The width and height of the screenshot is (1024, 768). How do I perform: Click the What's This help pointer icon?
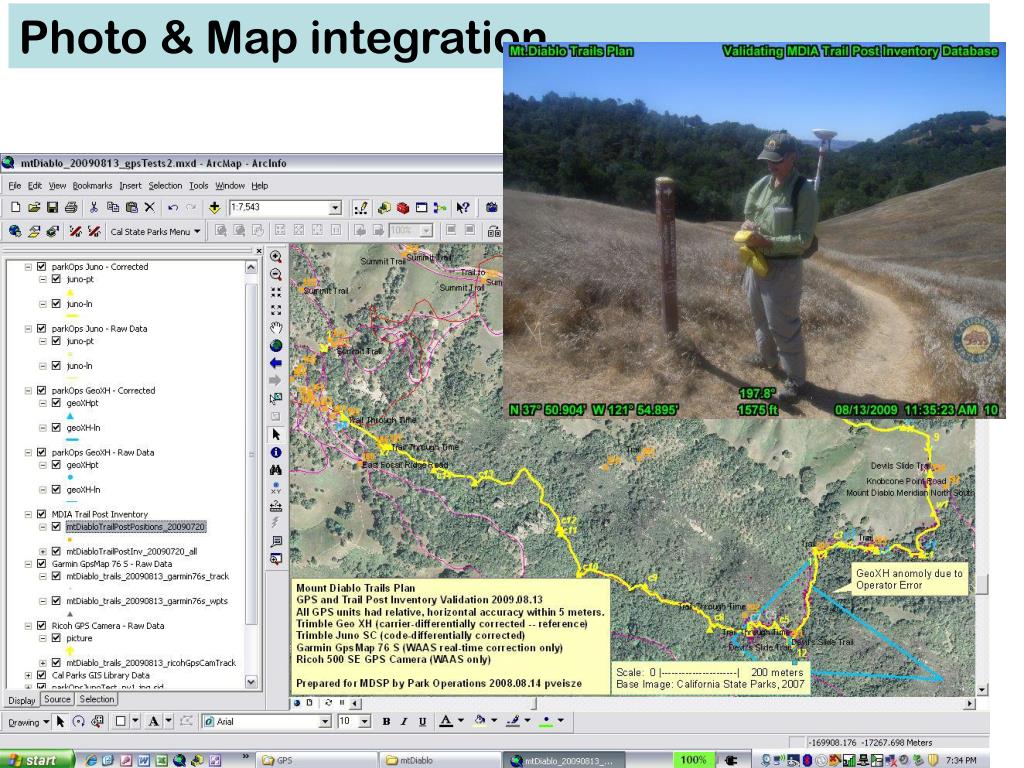click(x=463, y=208)
